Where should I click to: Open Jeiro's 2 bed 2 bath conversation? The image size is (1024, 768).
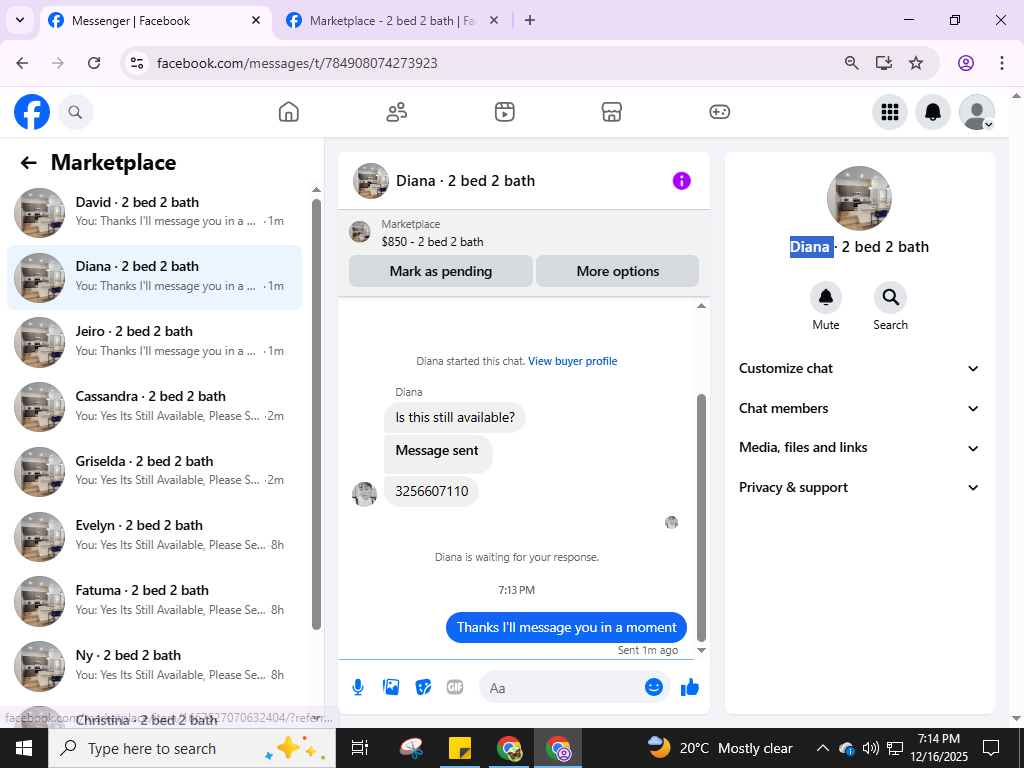[x=155, y=342]
